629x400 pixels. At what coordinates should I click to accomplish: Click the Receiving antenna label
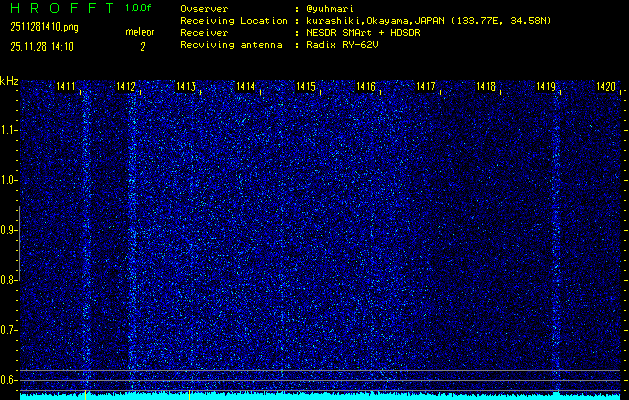coord(231,45)
